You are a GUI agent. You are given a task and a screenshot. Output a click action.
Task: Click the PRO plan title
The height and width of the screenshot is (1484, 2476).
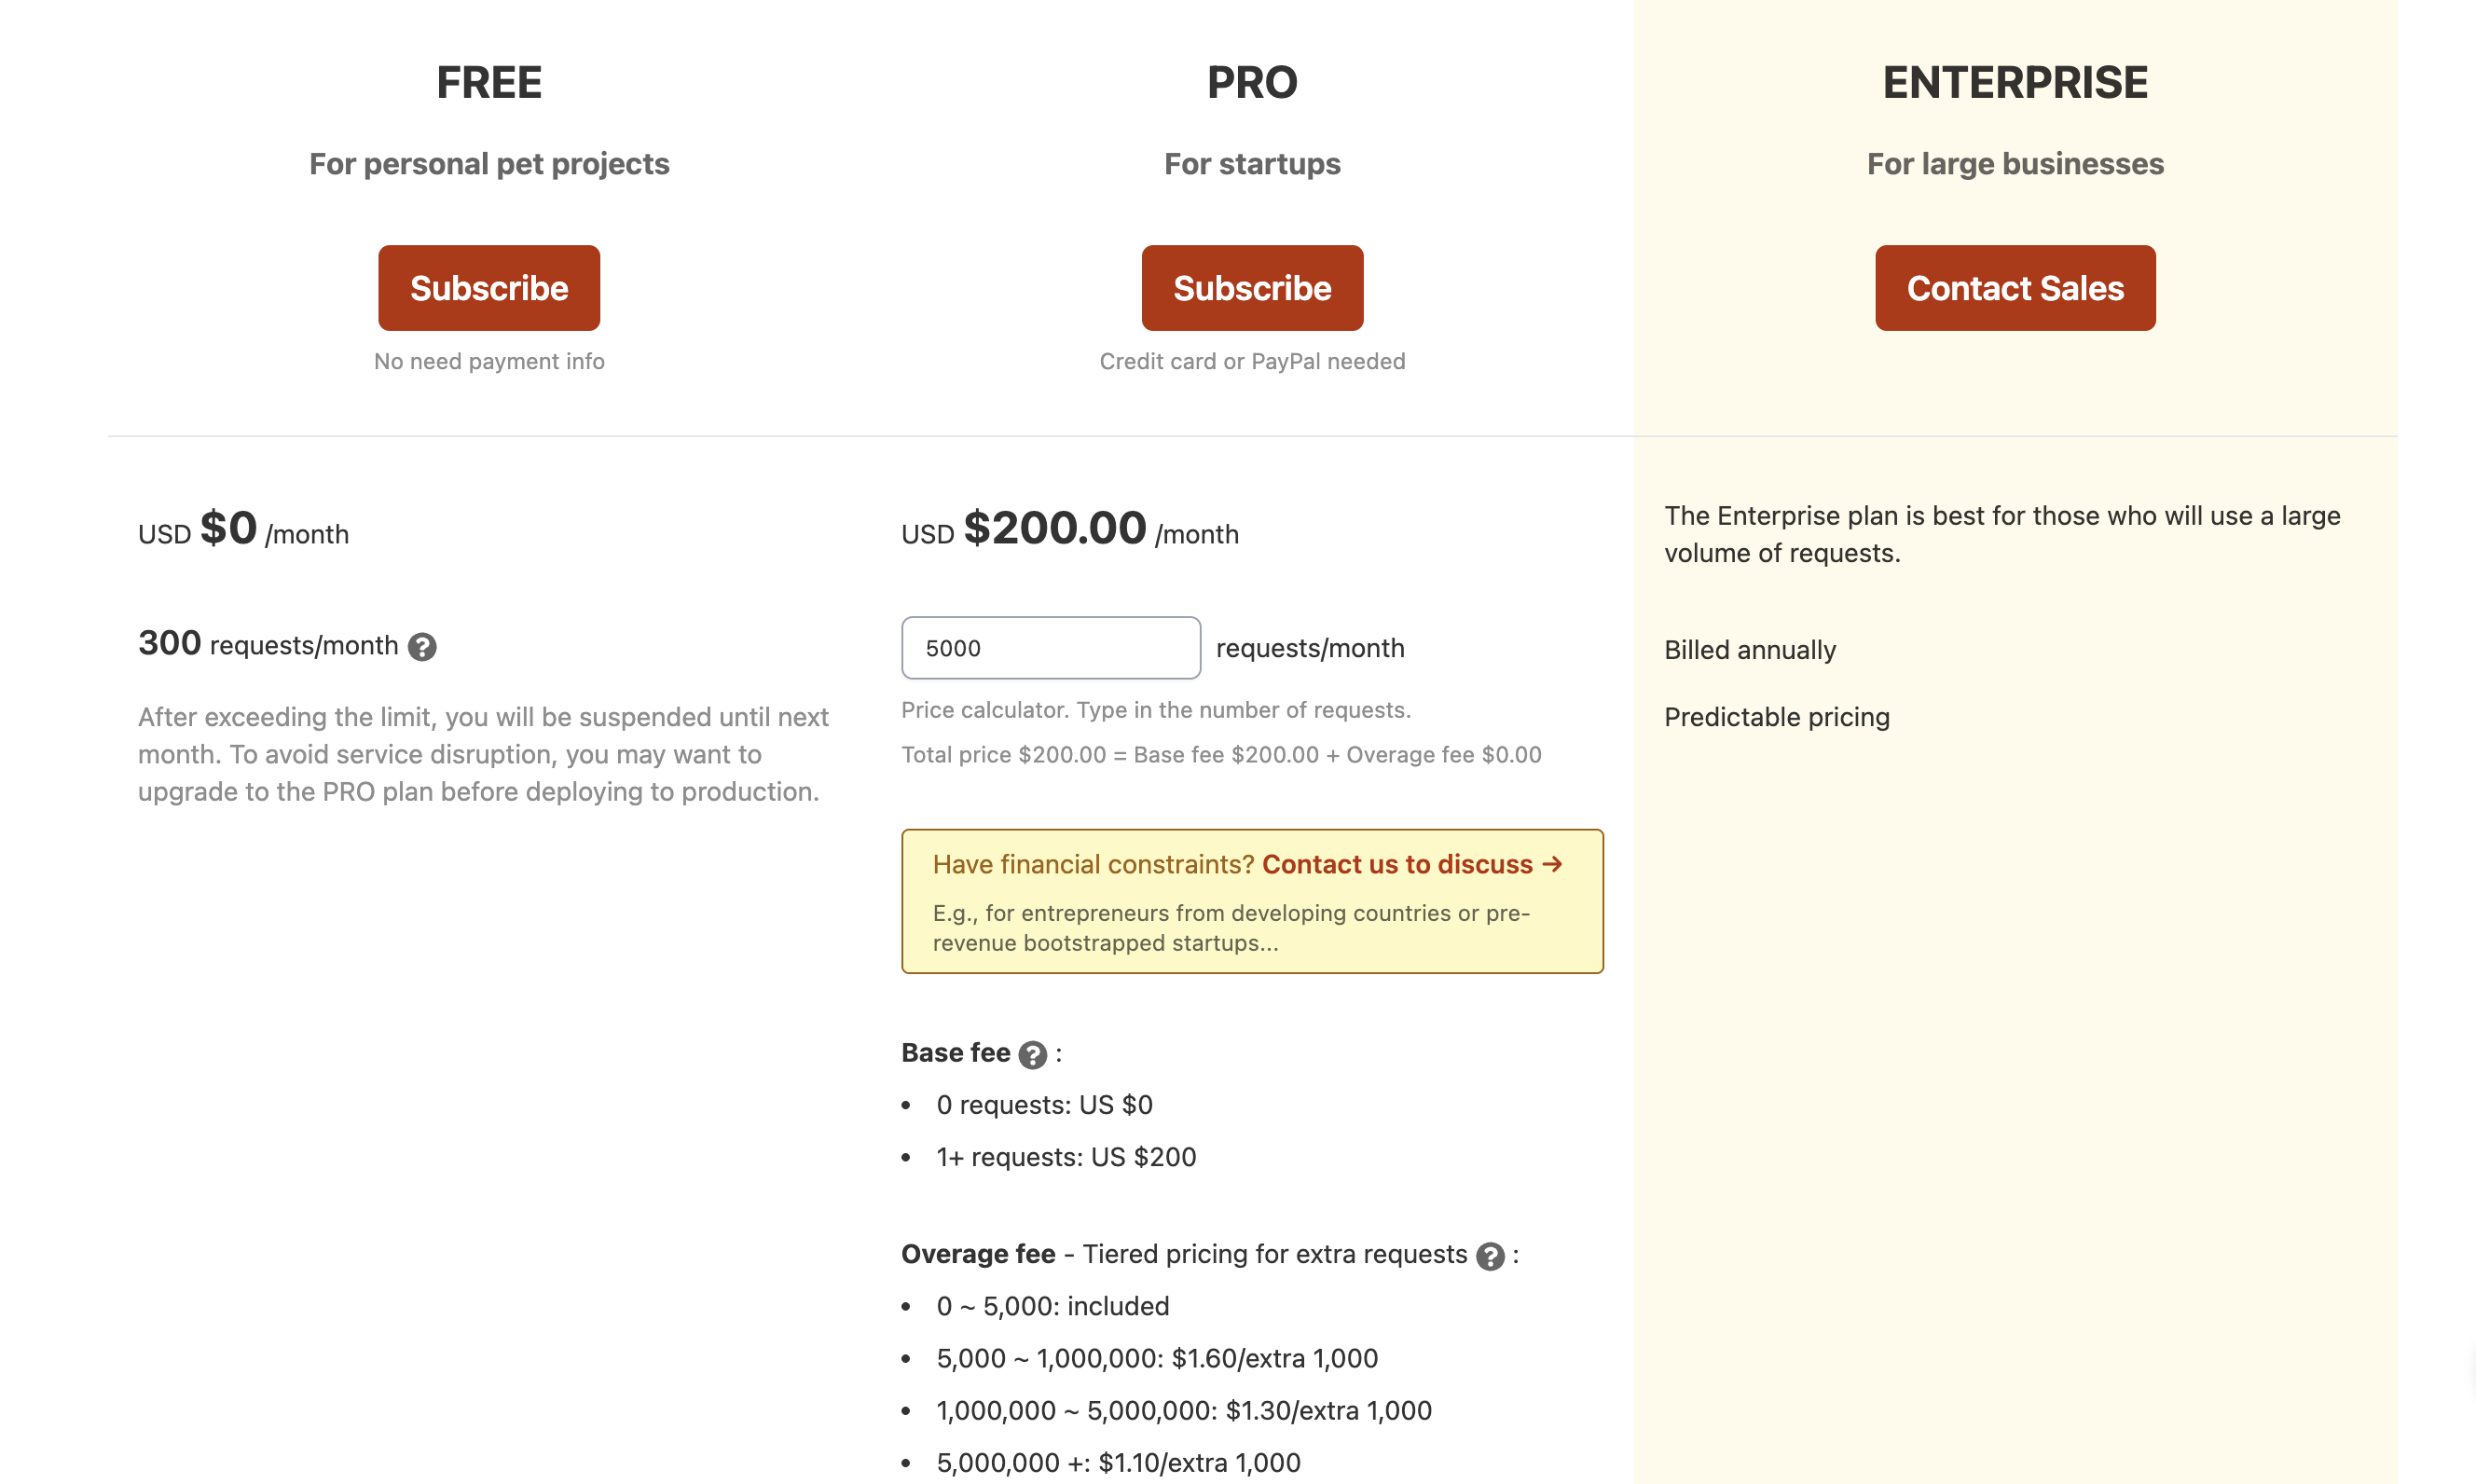coord(1252,82)
